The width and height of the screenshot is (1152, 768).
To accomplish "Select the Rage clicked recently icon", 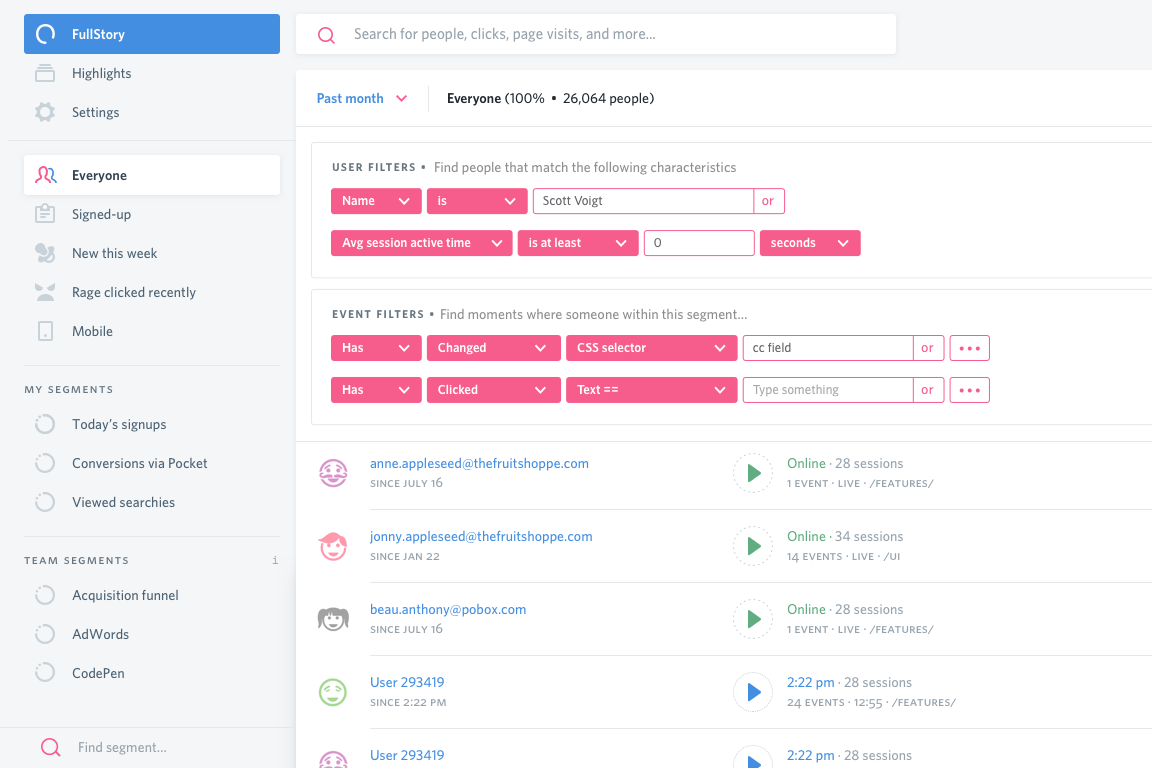I will (45, 292).
